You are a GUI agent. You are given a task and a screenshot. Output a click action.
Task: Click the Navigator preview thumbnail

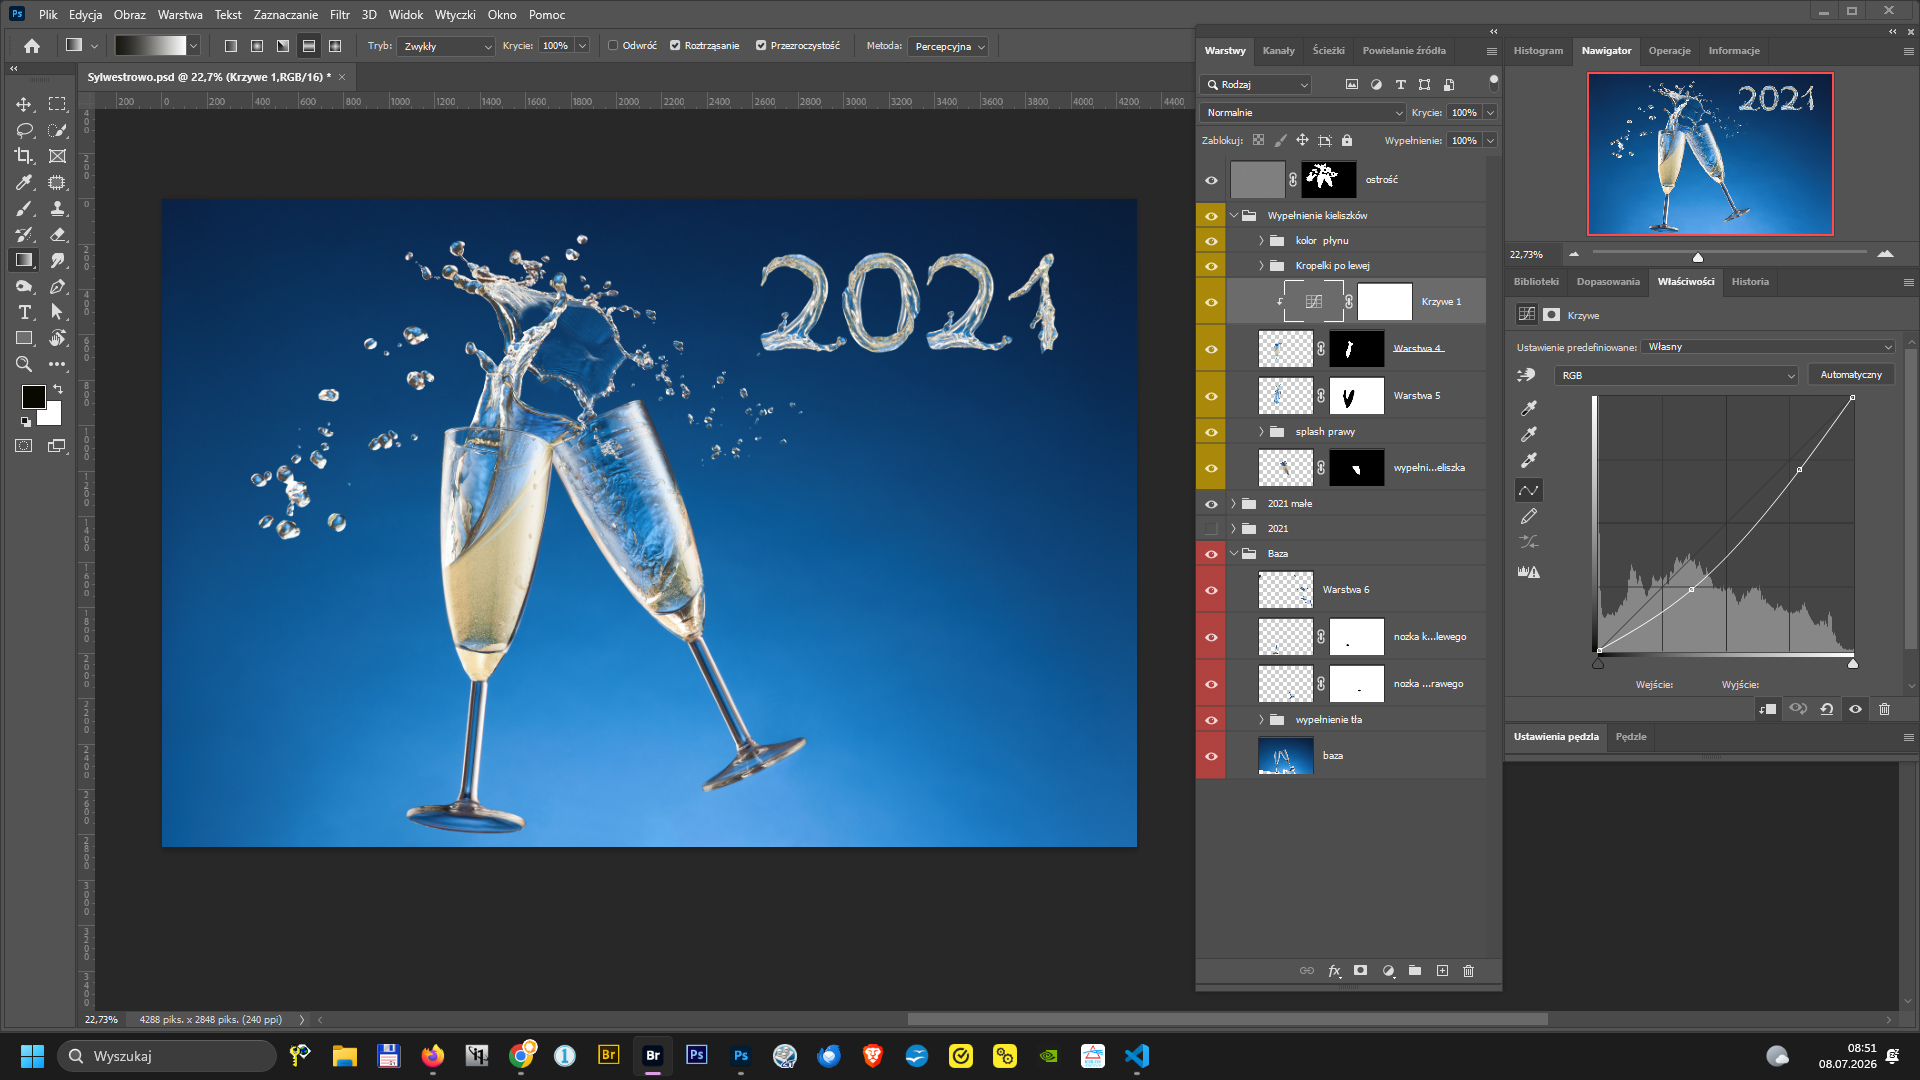click(1710, 154)
